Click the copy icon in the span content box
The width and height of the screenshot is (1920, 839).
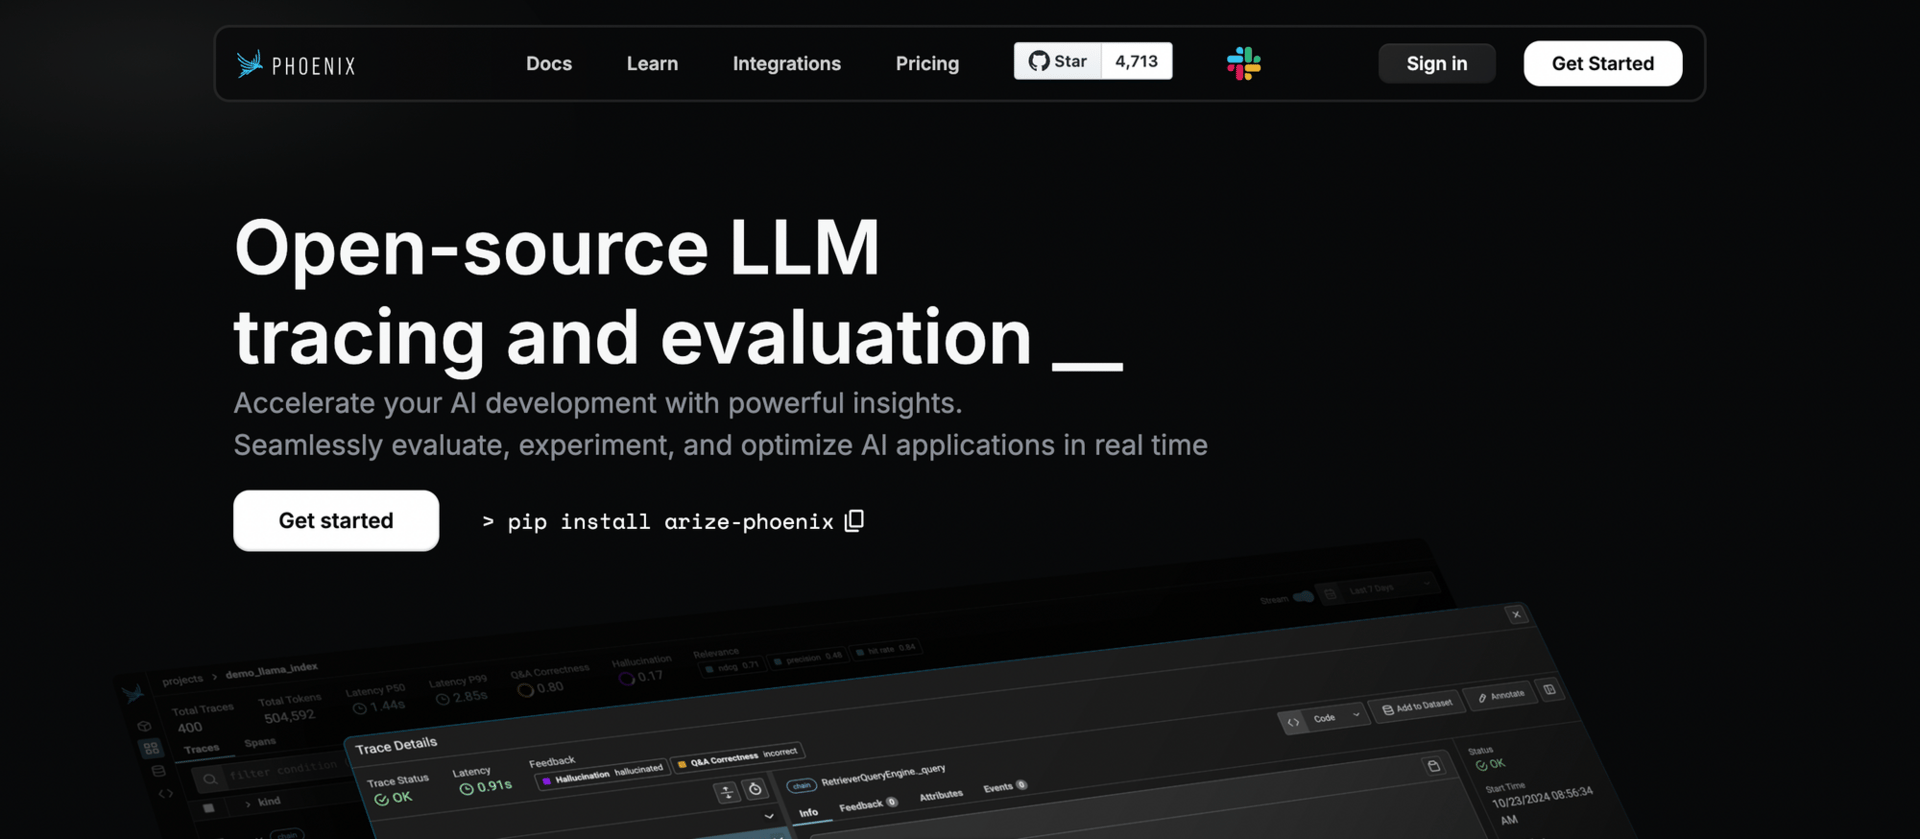point(1433,766)
